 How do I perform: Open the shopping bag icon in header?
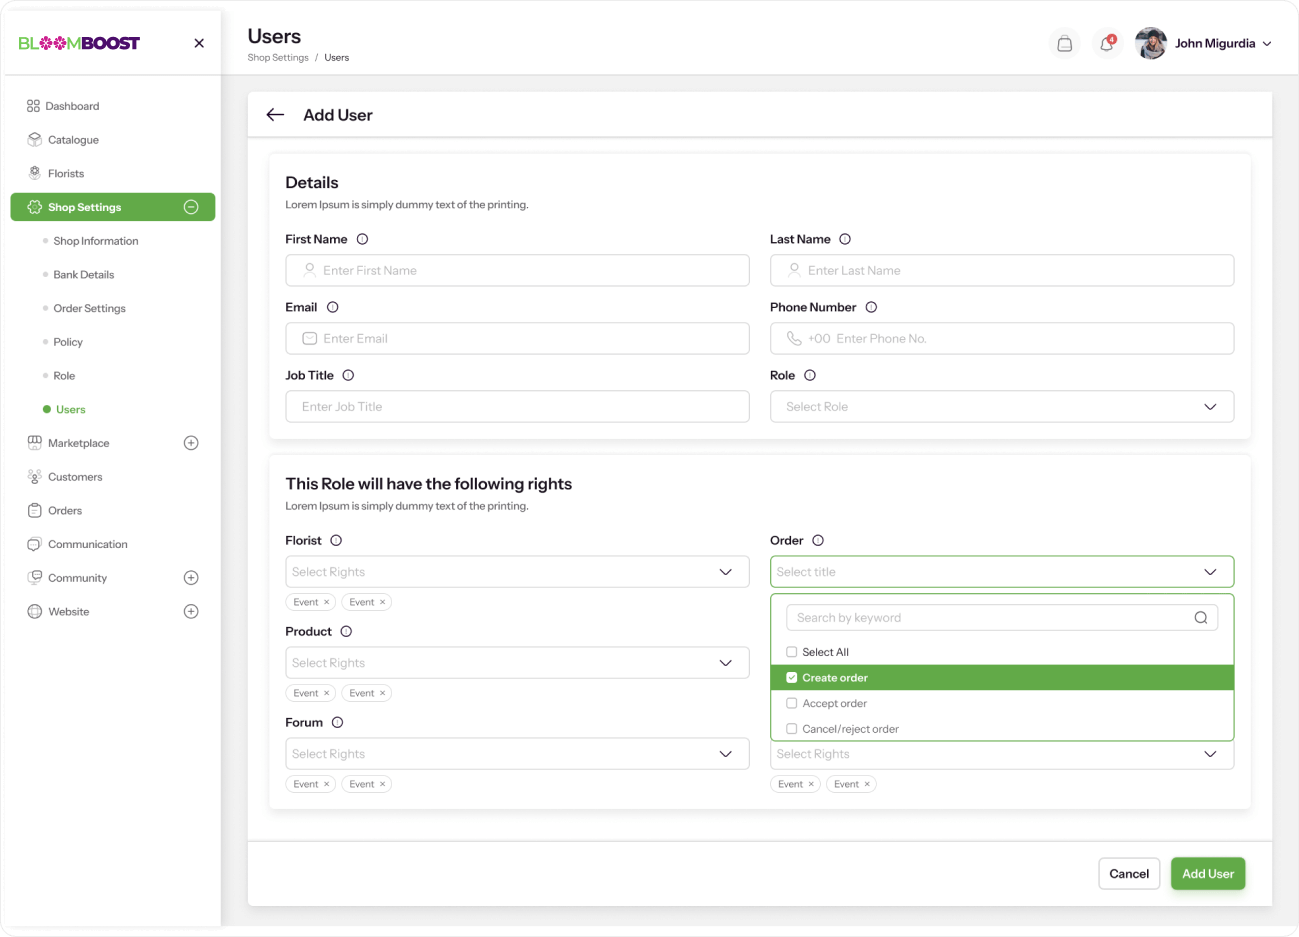[x=1064, y=44]
